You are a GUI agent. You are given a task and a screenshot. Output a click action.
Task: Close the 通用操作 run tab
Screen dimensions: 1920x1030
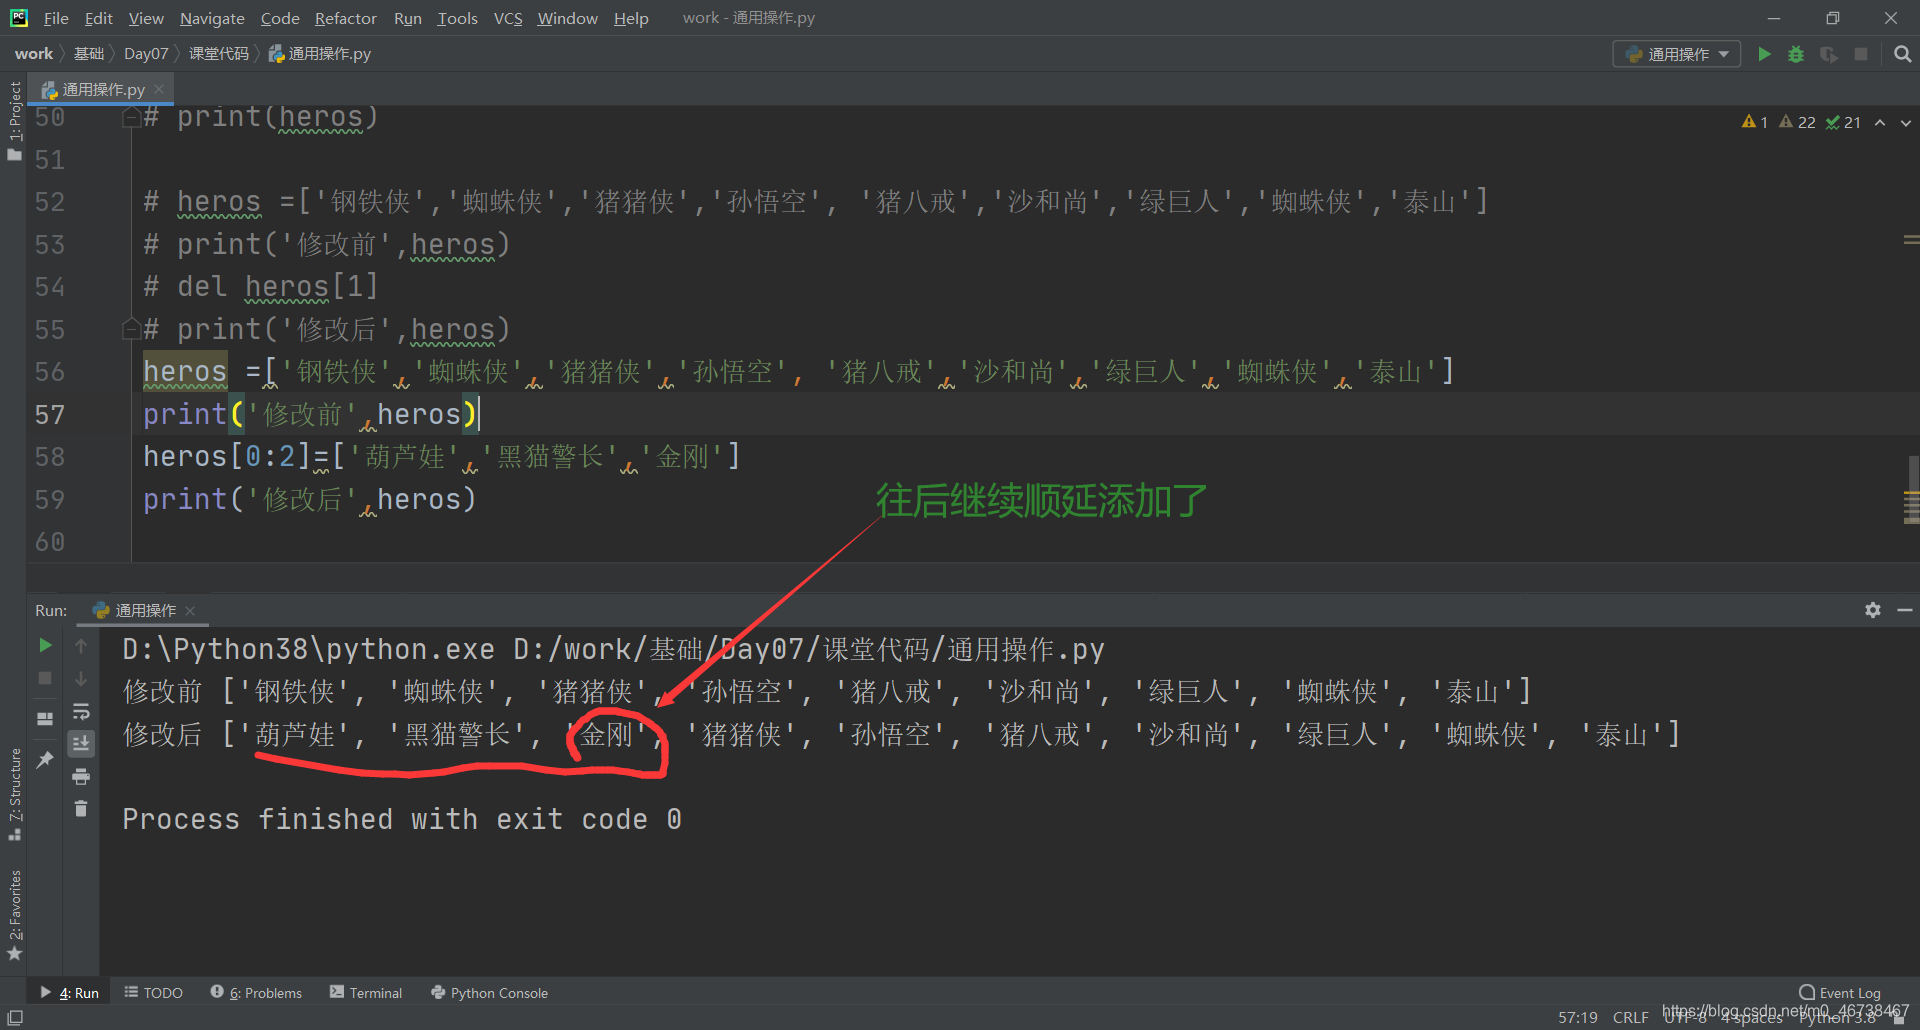190,610
